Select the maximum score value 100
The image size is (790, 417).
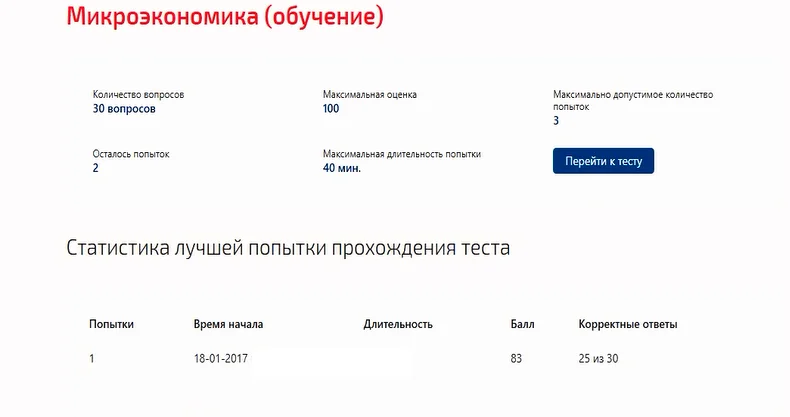331,108
